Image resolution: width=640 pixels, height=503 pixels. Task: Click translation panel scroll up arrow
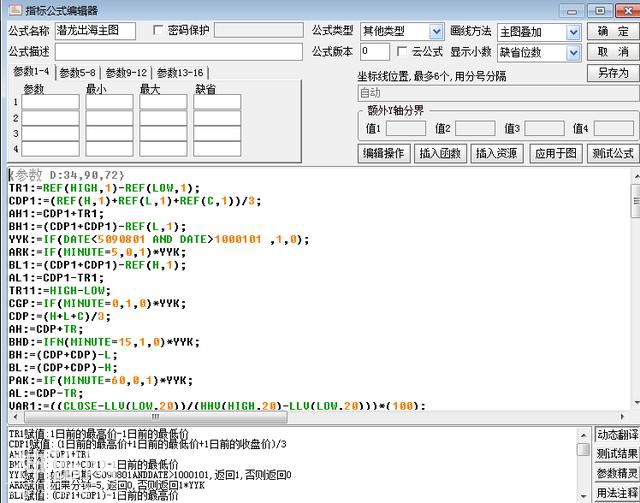point(584,435)
